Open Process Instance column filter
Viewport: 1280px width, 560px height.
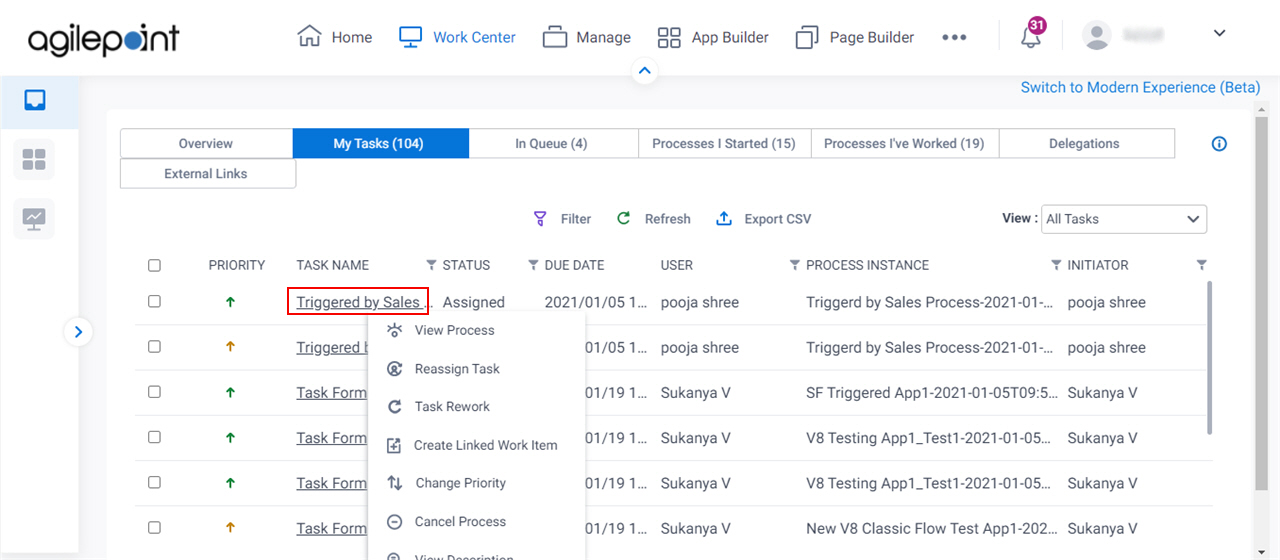coord(1056,265)
